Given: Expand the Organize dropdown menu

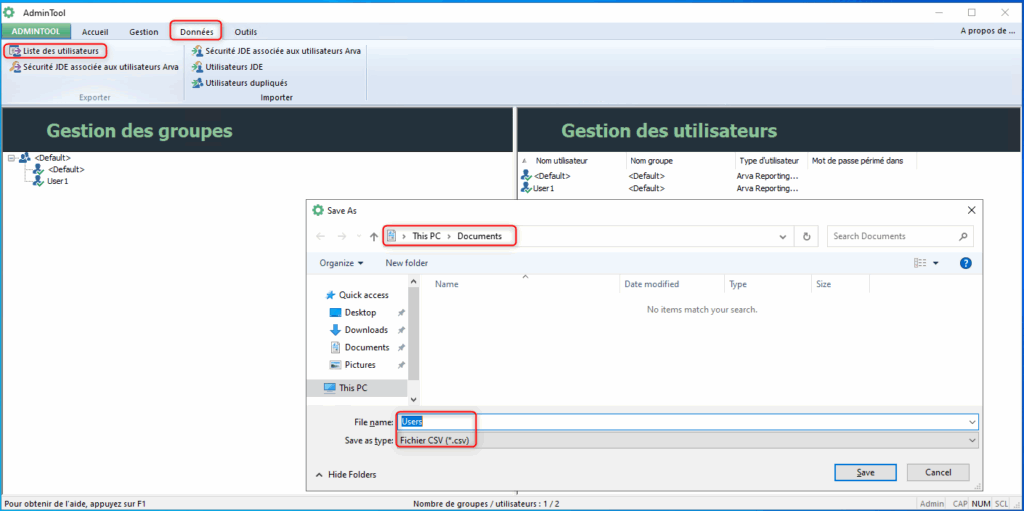Looking at the screenshot, I should pos(342,263).
